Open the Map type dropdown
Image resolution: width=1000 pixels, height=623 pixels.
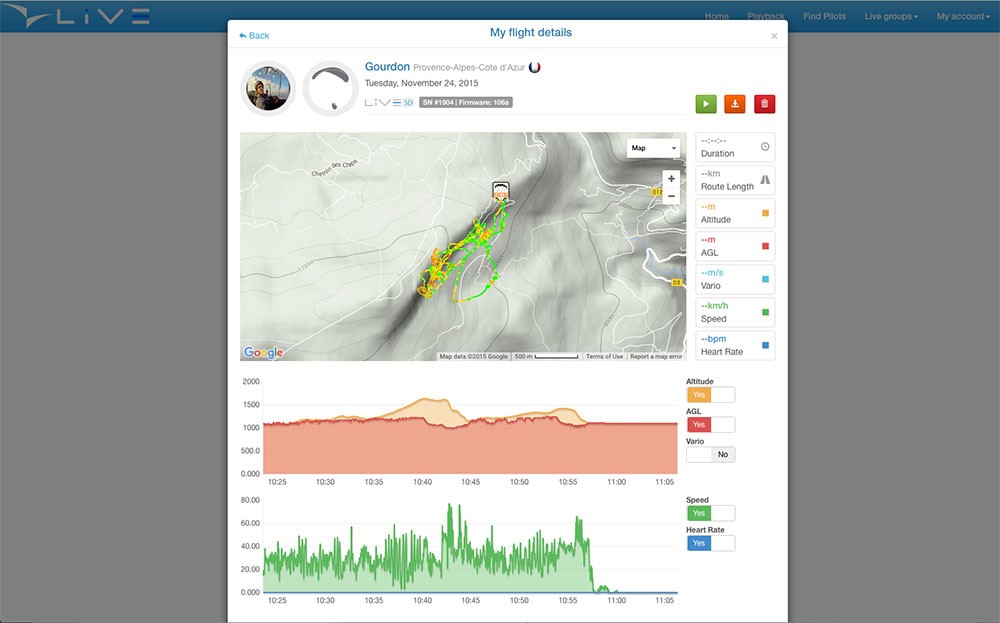pos(653,148)
